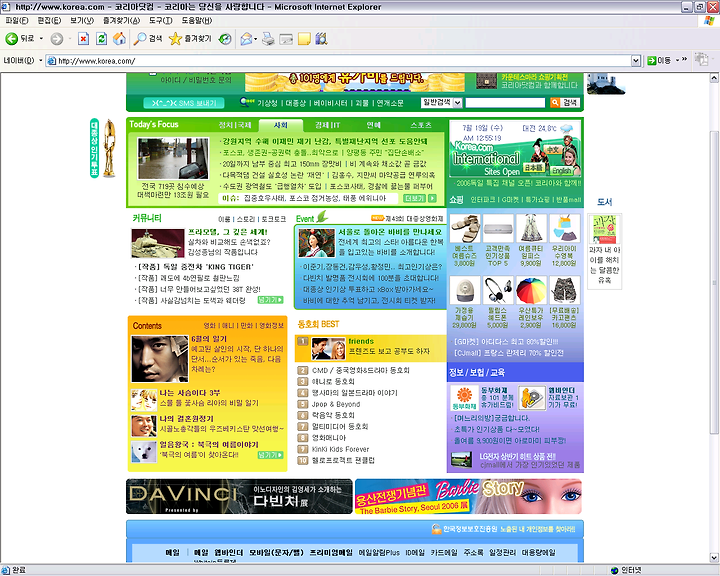
Task: Click the 동부화재 sun logo icon
Action: pos(464,398)
